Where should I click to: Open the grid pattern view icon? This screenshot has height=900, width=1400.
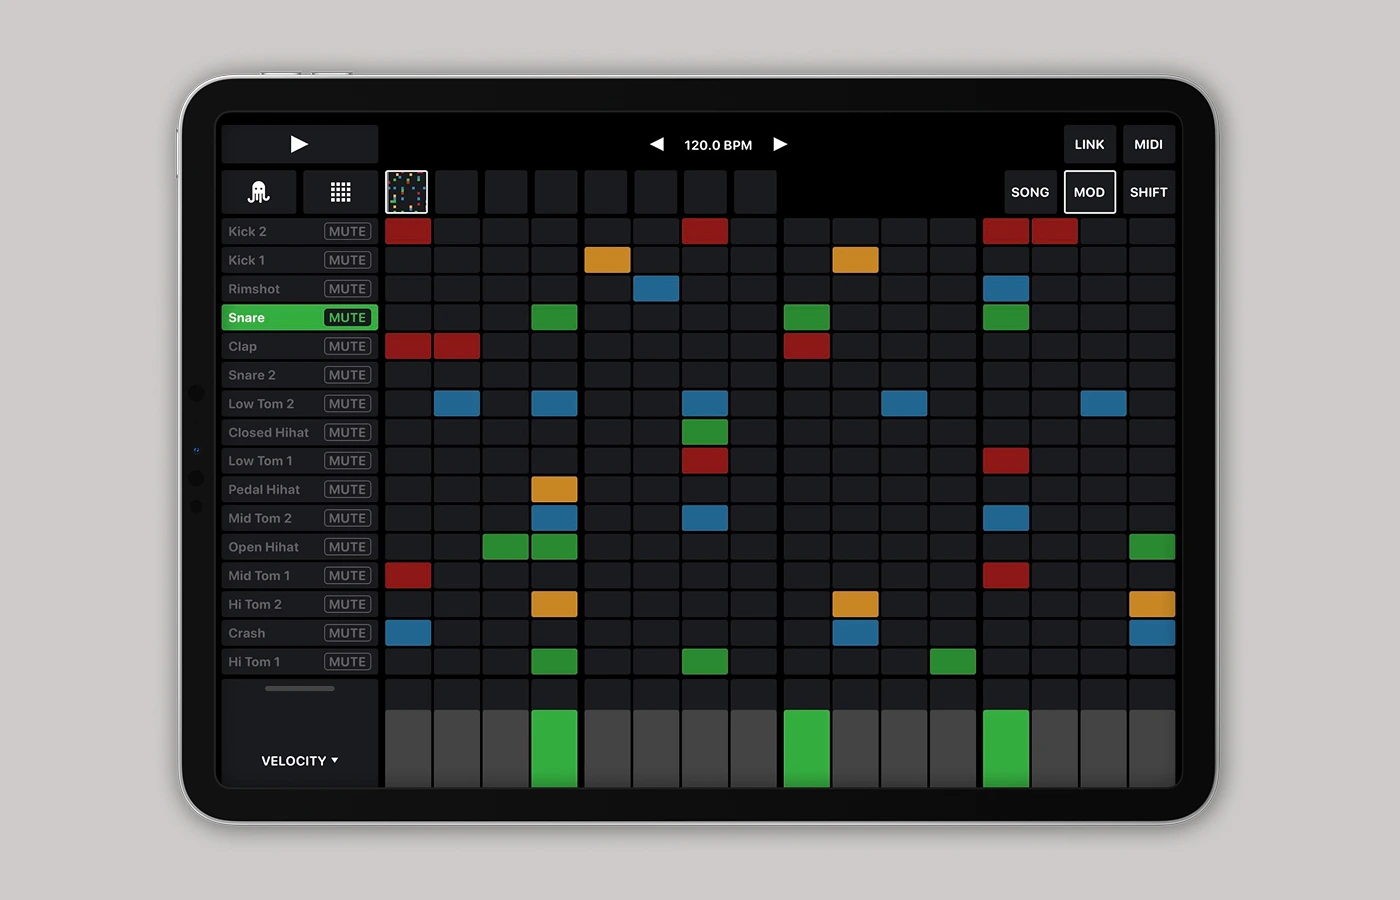pos(340,192)
